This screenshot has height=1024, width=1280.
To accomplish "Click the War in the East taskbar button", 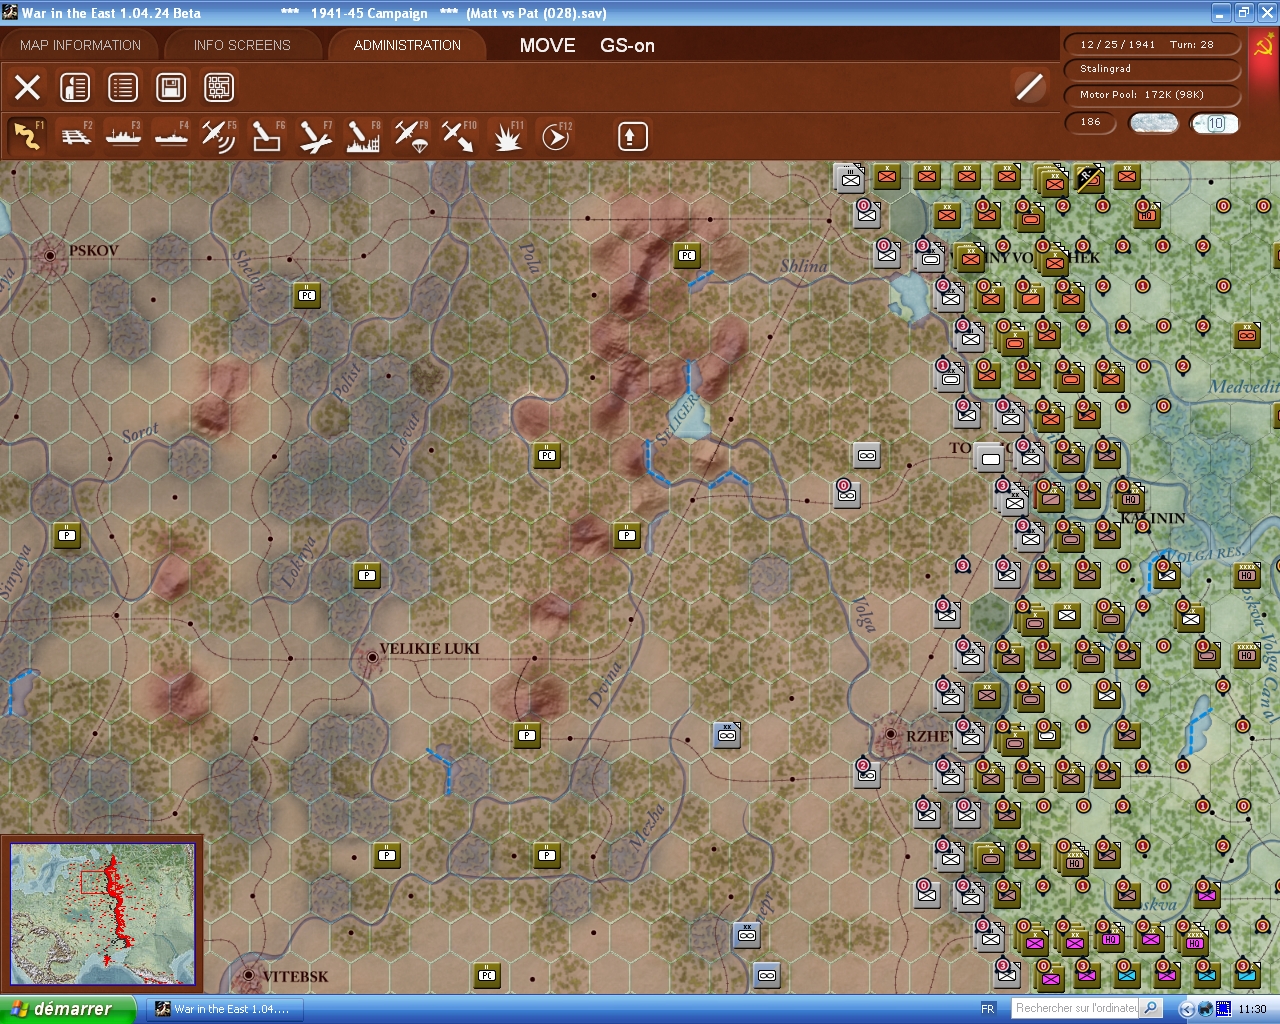I will (x=227, y=1009).
